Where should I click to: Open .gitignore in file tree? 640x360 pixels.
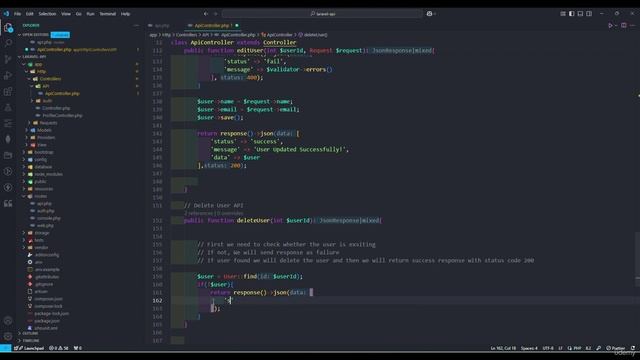(44, 284)
